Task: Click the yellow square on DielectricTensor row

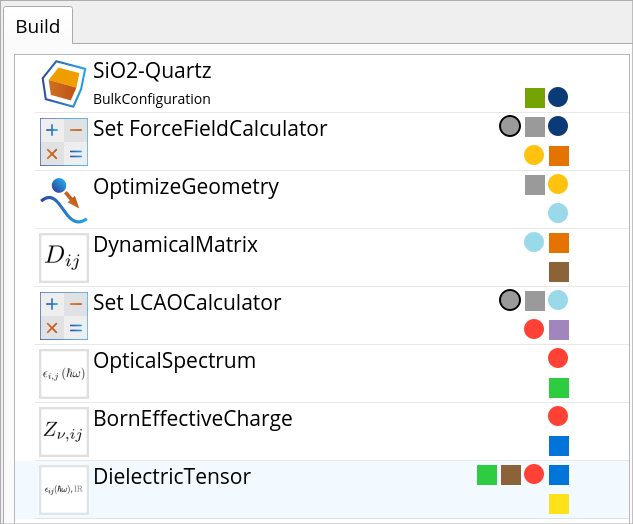Action: tap(559, 504)
